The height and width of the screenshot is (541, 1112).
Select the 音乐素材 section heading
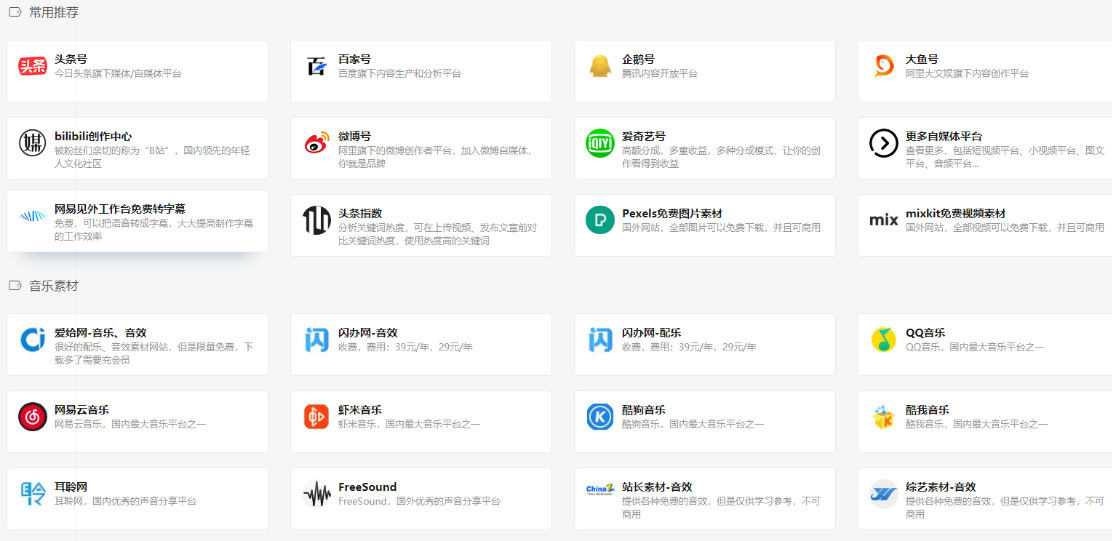pos(54,286)
